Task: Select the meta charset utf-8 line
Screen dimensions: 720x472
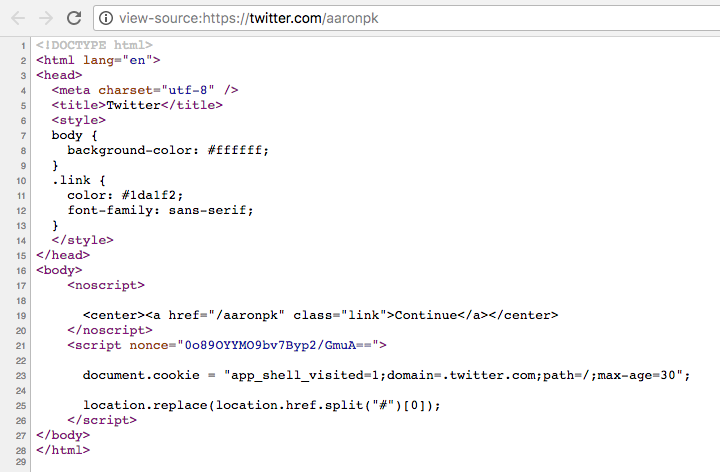Action: pos(145,90)
